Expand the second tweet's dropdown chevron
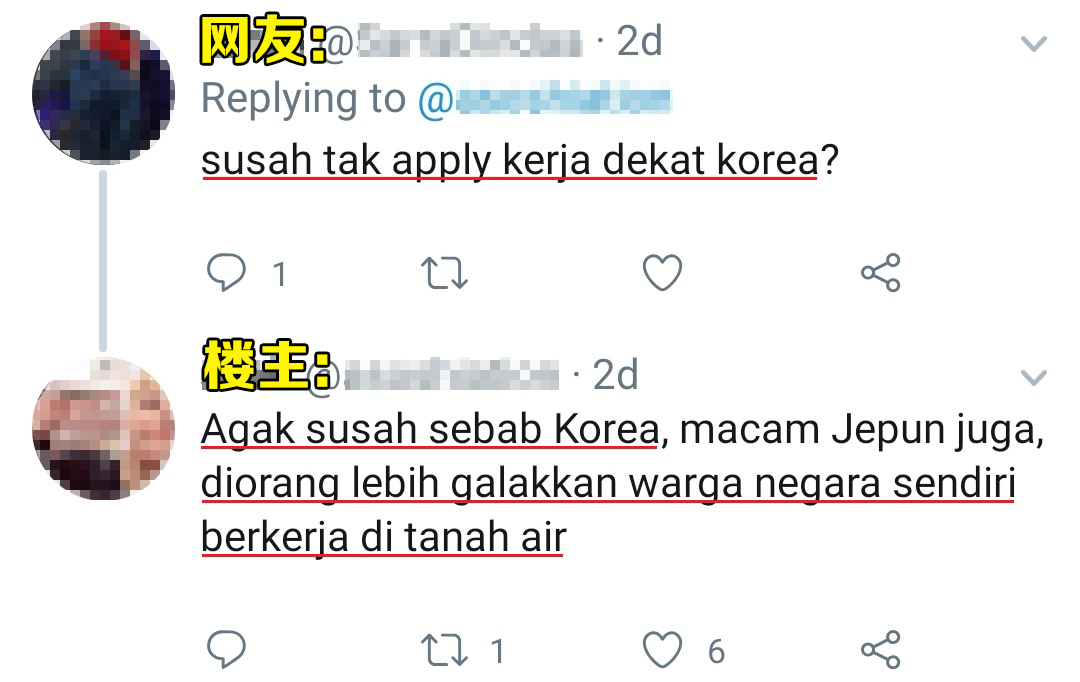 pyautogui.click(x=1033, y=378)
